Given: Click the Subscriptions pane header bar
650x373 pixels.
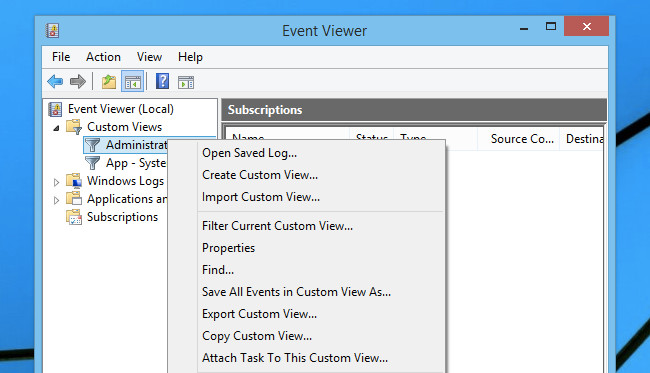Looking at the screenshot, I should 414,110.
